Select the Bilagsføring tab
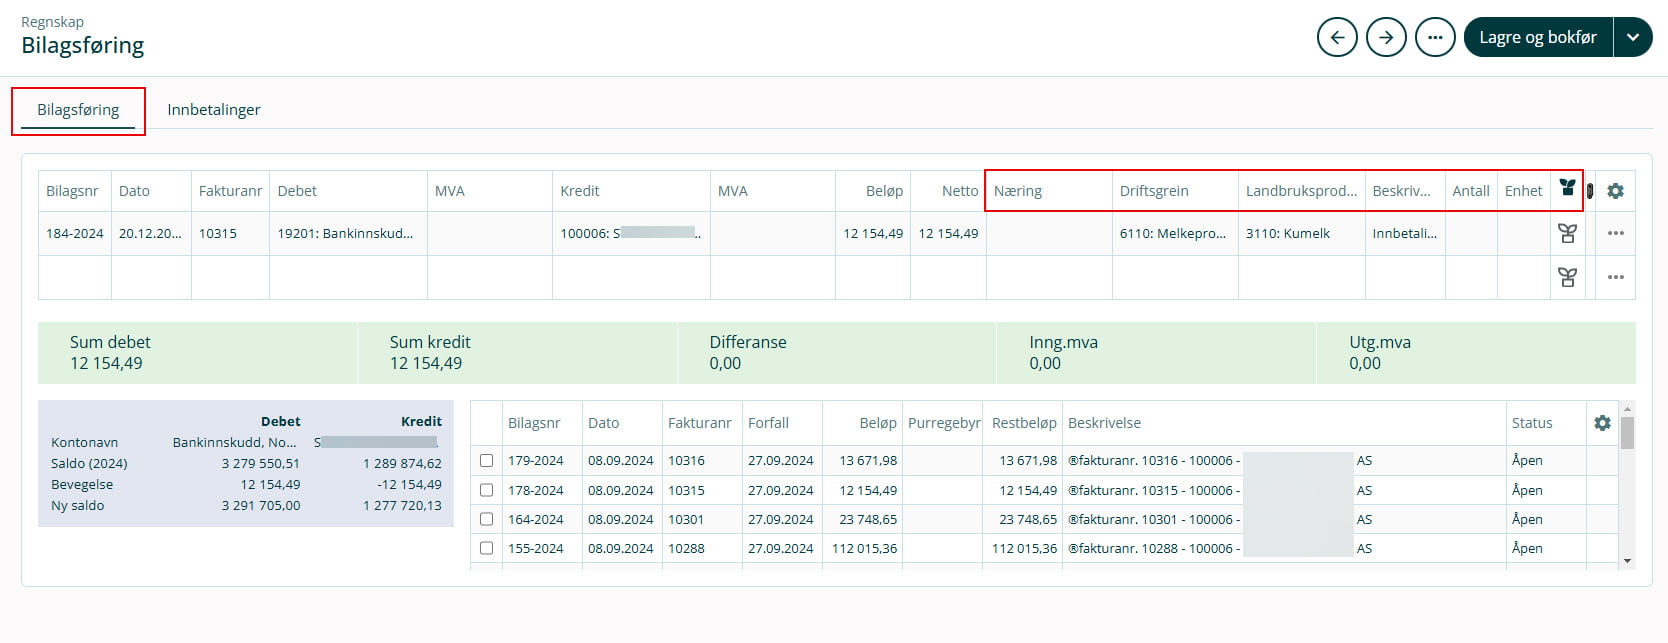This screenshot has height=643, width=1668. tap(78, 110)
